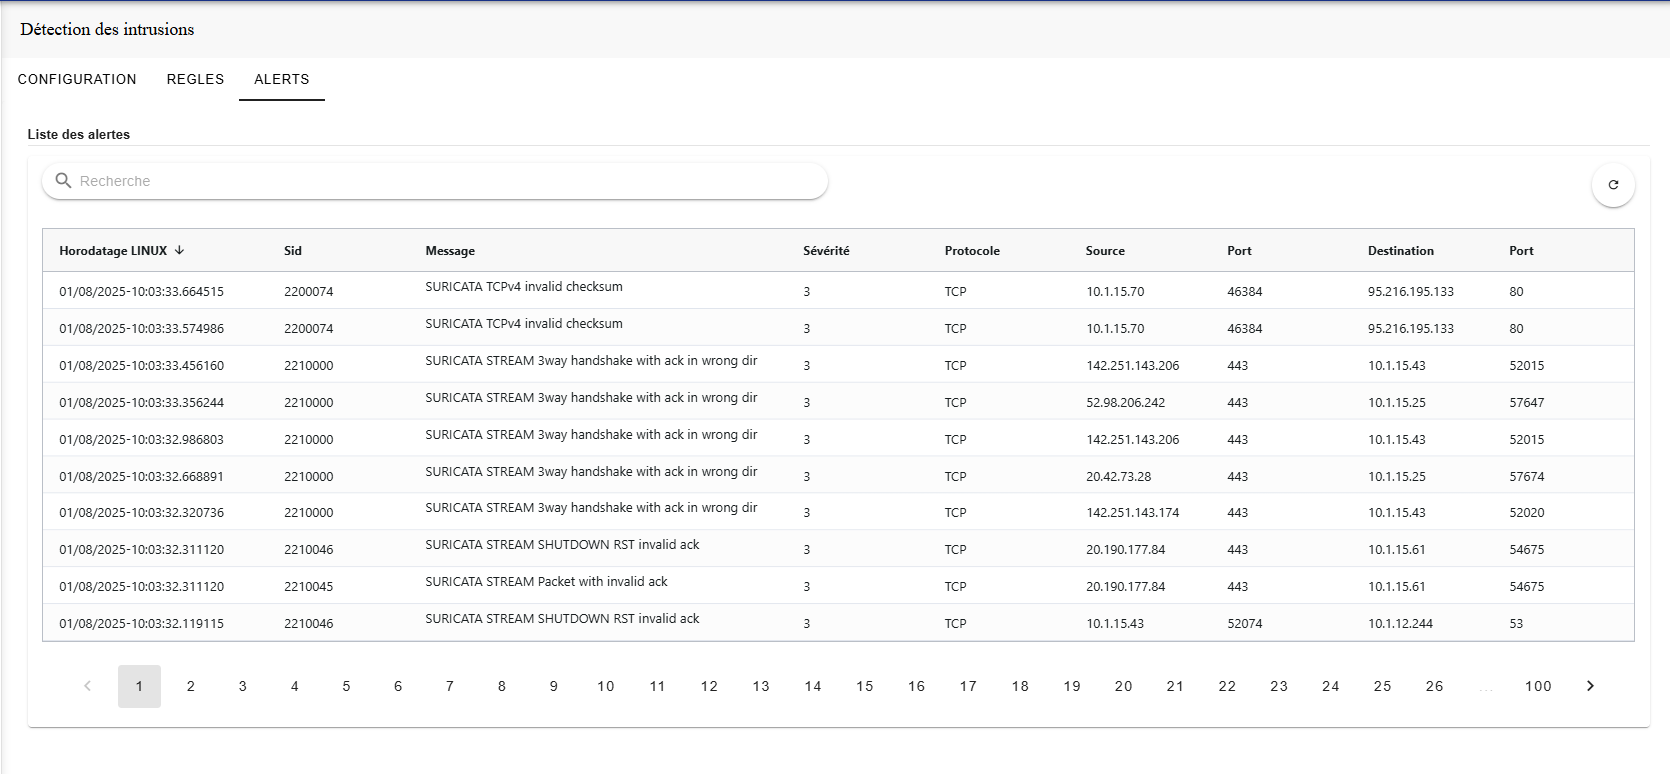Click the sort arrow beside Horodatage LINUX

179,250
